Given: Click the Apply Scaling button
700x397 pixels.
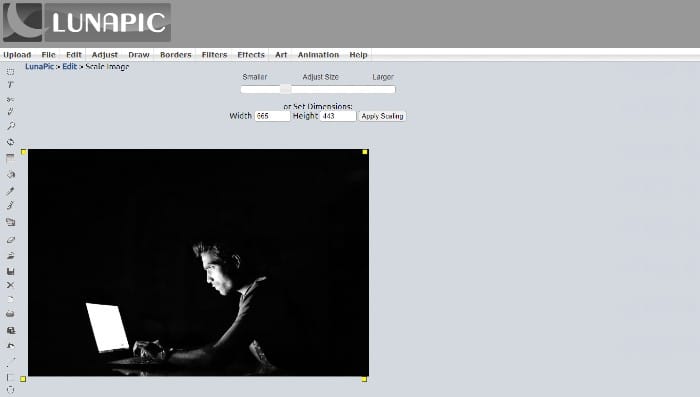Looking at the screenshot, I should [x=382, y=116].
